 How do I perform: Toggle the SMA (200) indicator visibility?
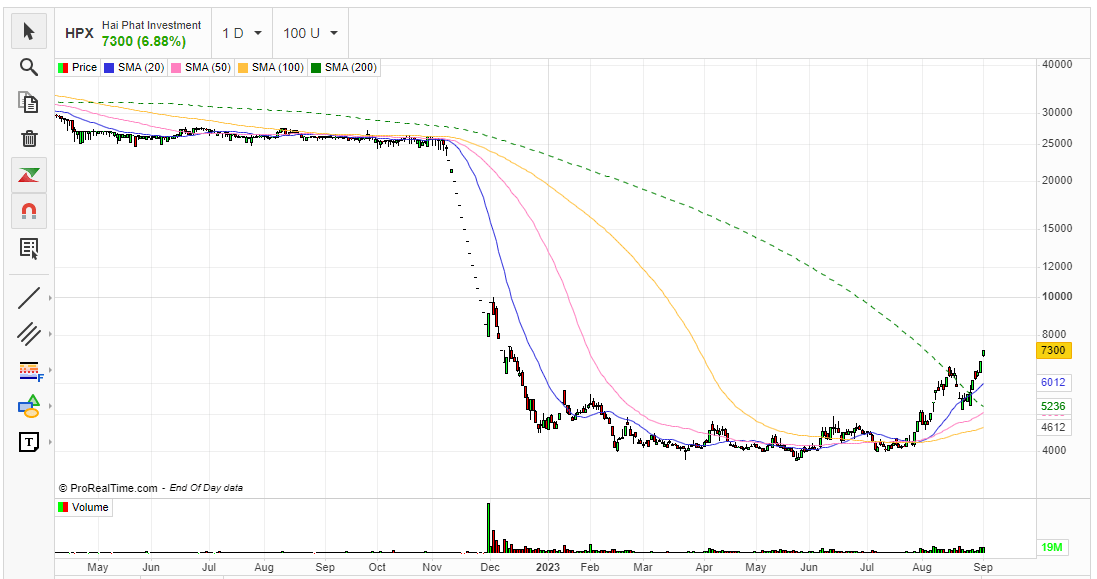point(343,67)
